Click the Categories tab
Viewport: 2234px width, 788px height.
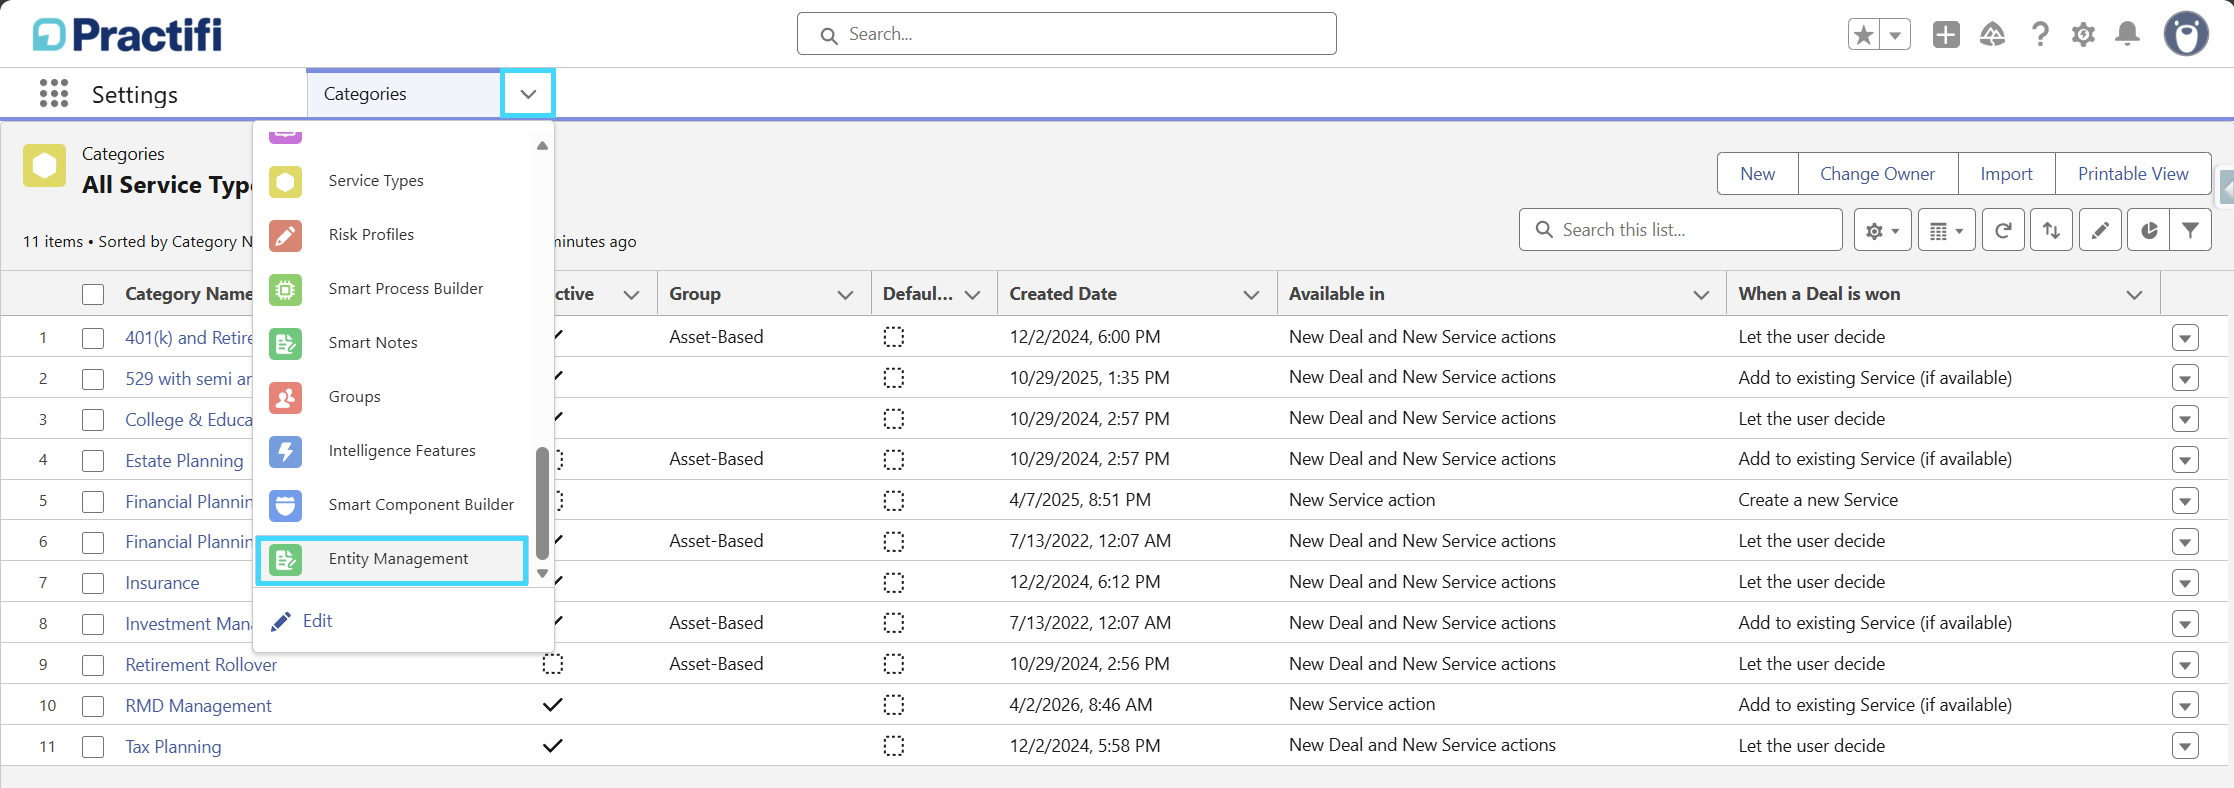click(404, 94)
